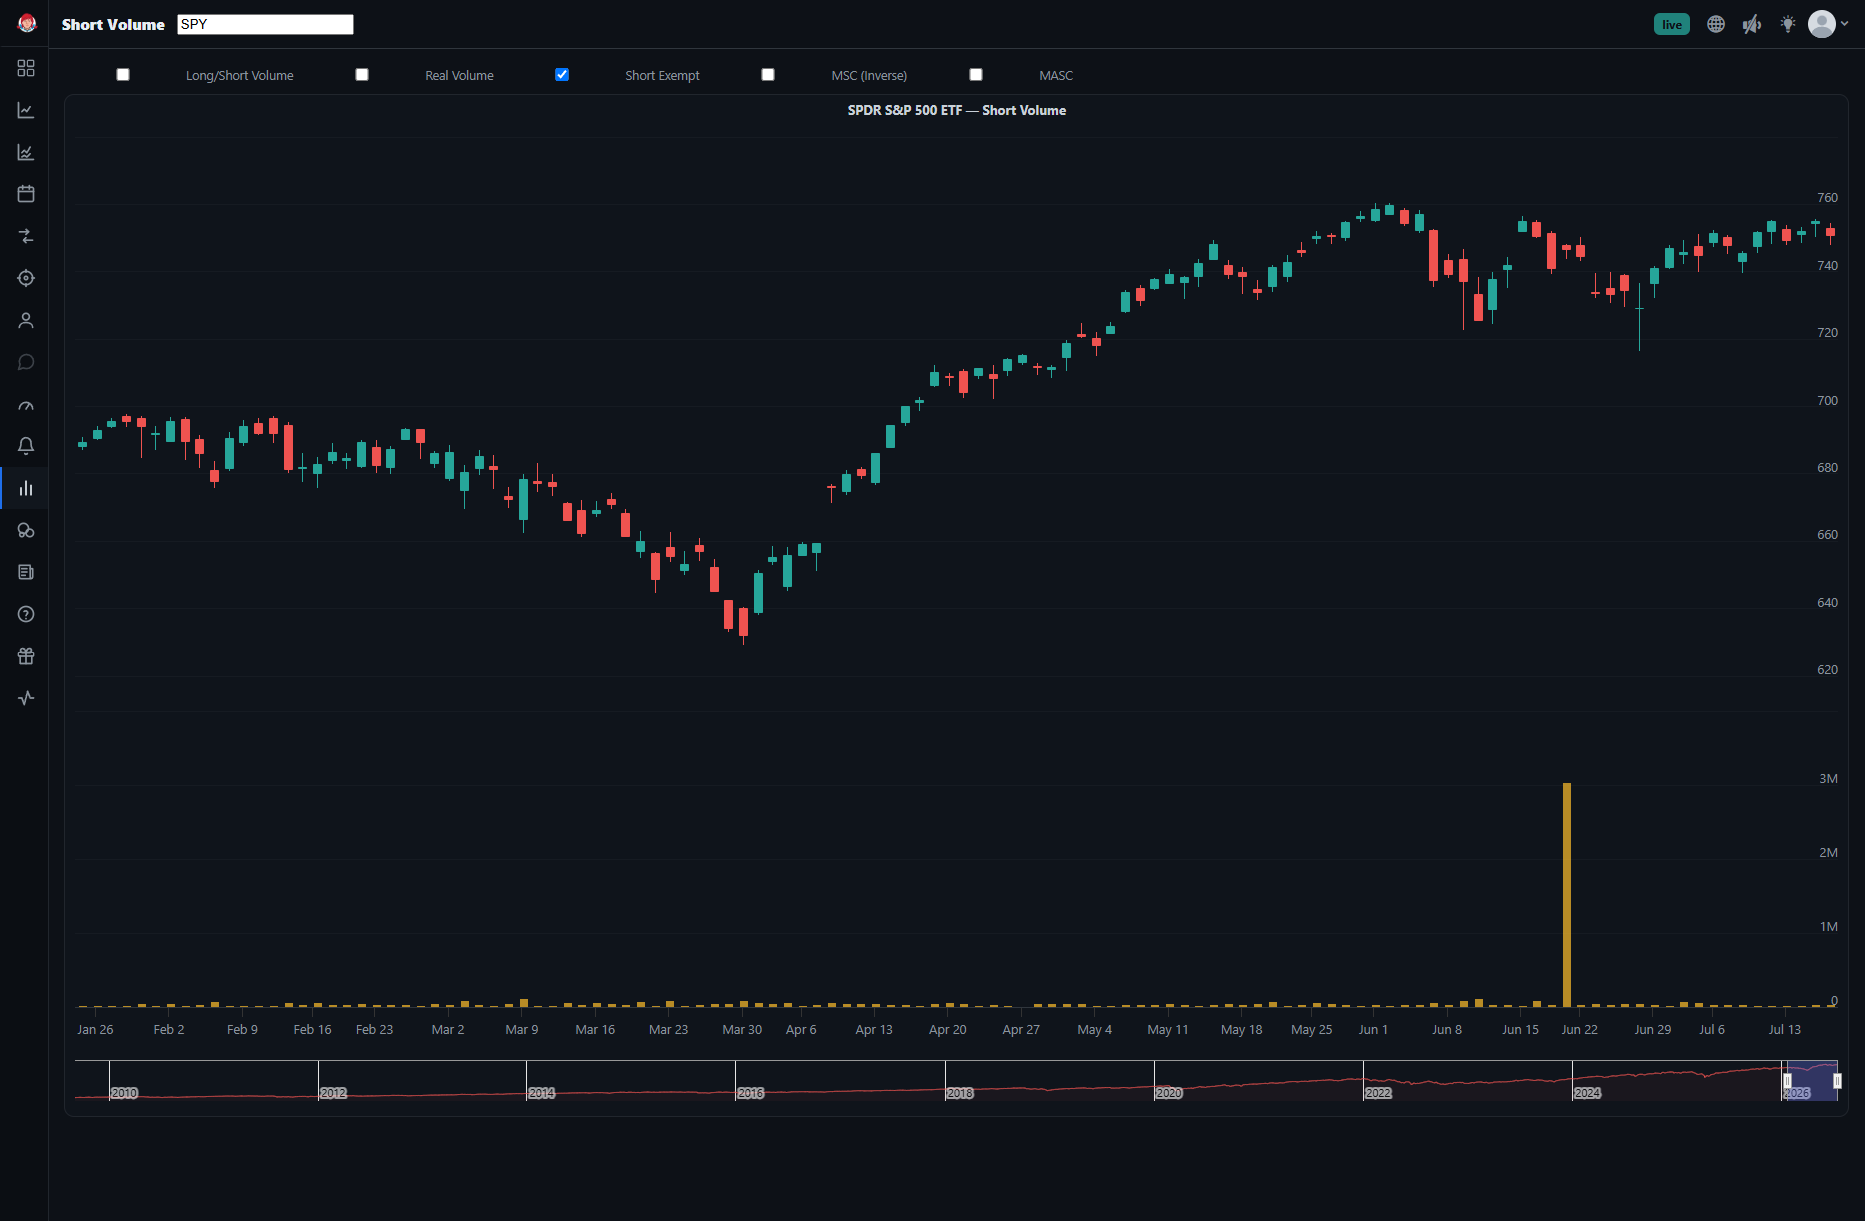Open the overlapping circles sidebar icon
1865x1221 pixels.
click(x=26, y=530)
